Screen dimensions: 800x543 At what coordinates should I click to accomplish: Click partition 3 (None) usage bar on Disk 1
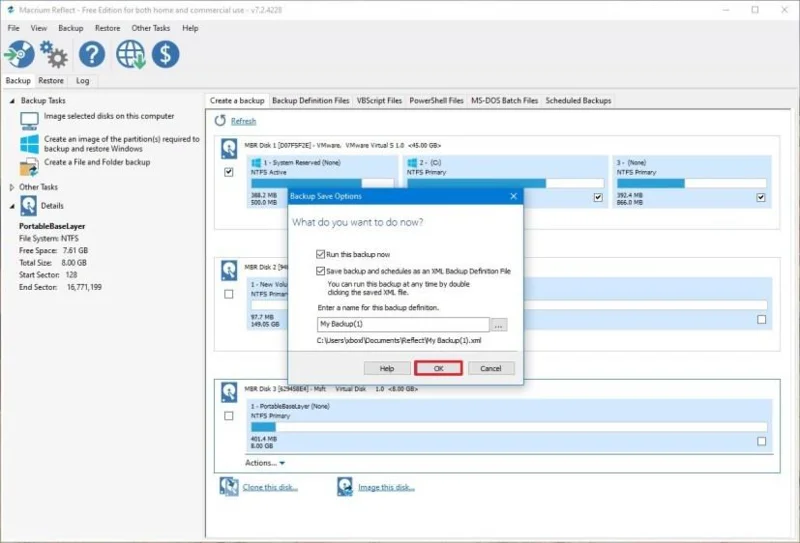[691, 183]
